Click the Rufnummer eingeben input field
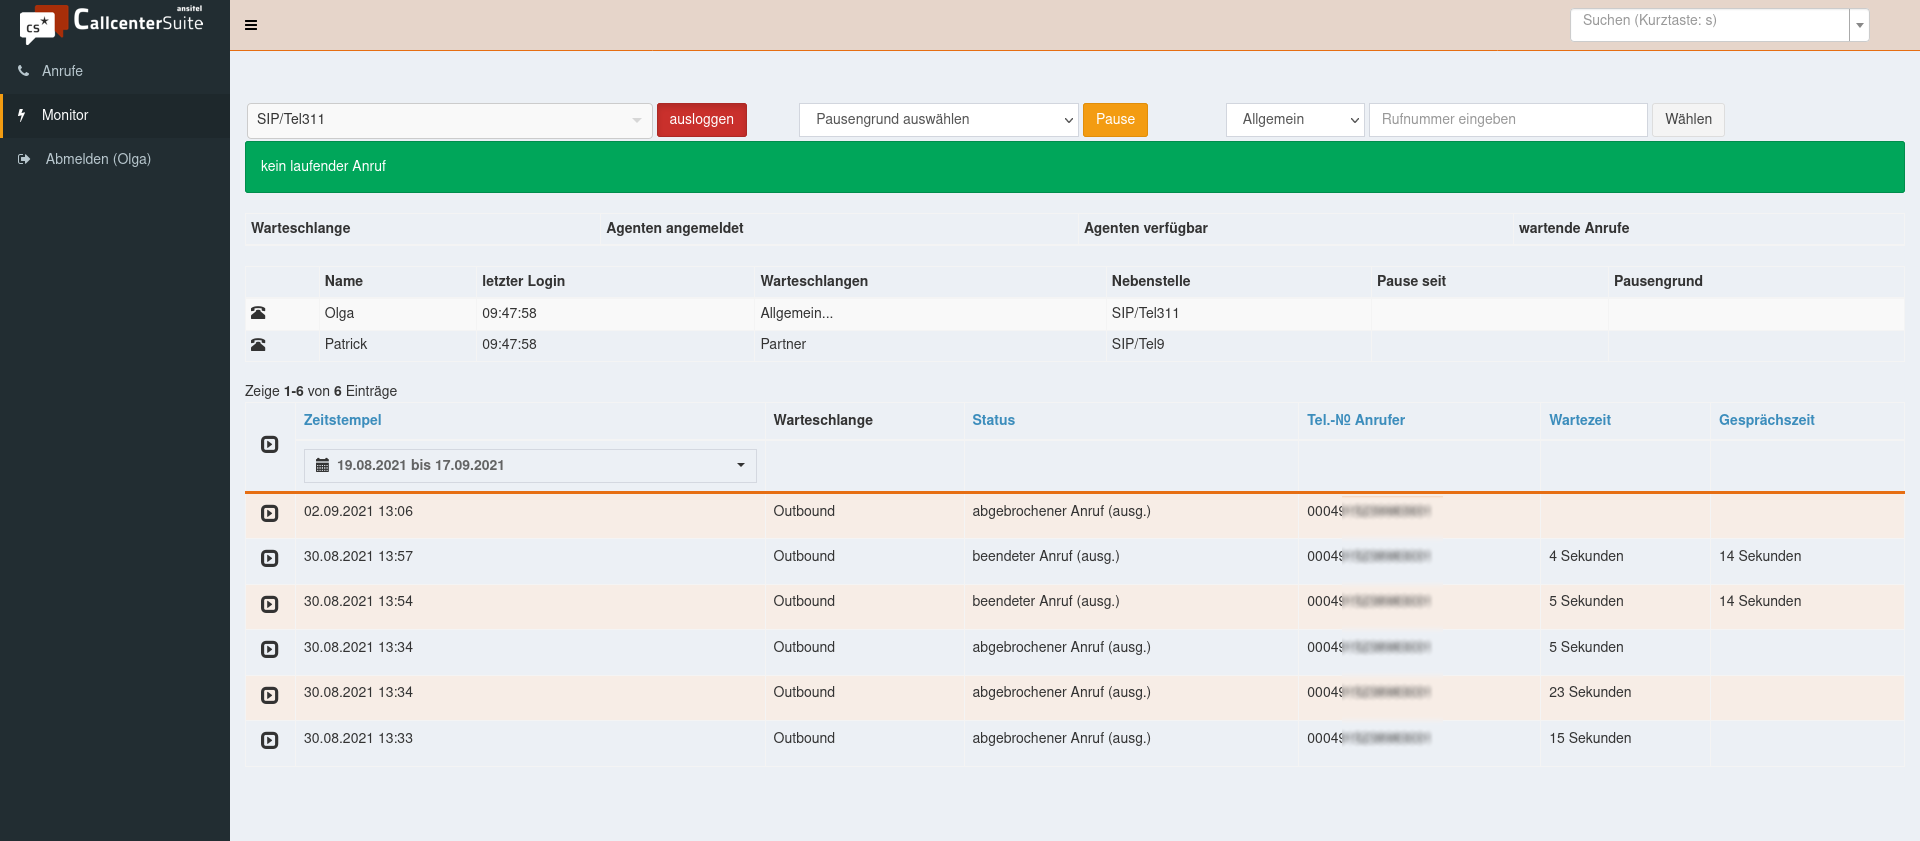The image size is (1920, 841). (x=1507, y=120)
